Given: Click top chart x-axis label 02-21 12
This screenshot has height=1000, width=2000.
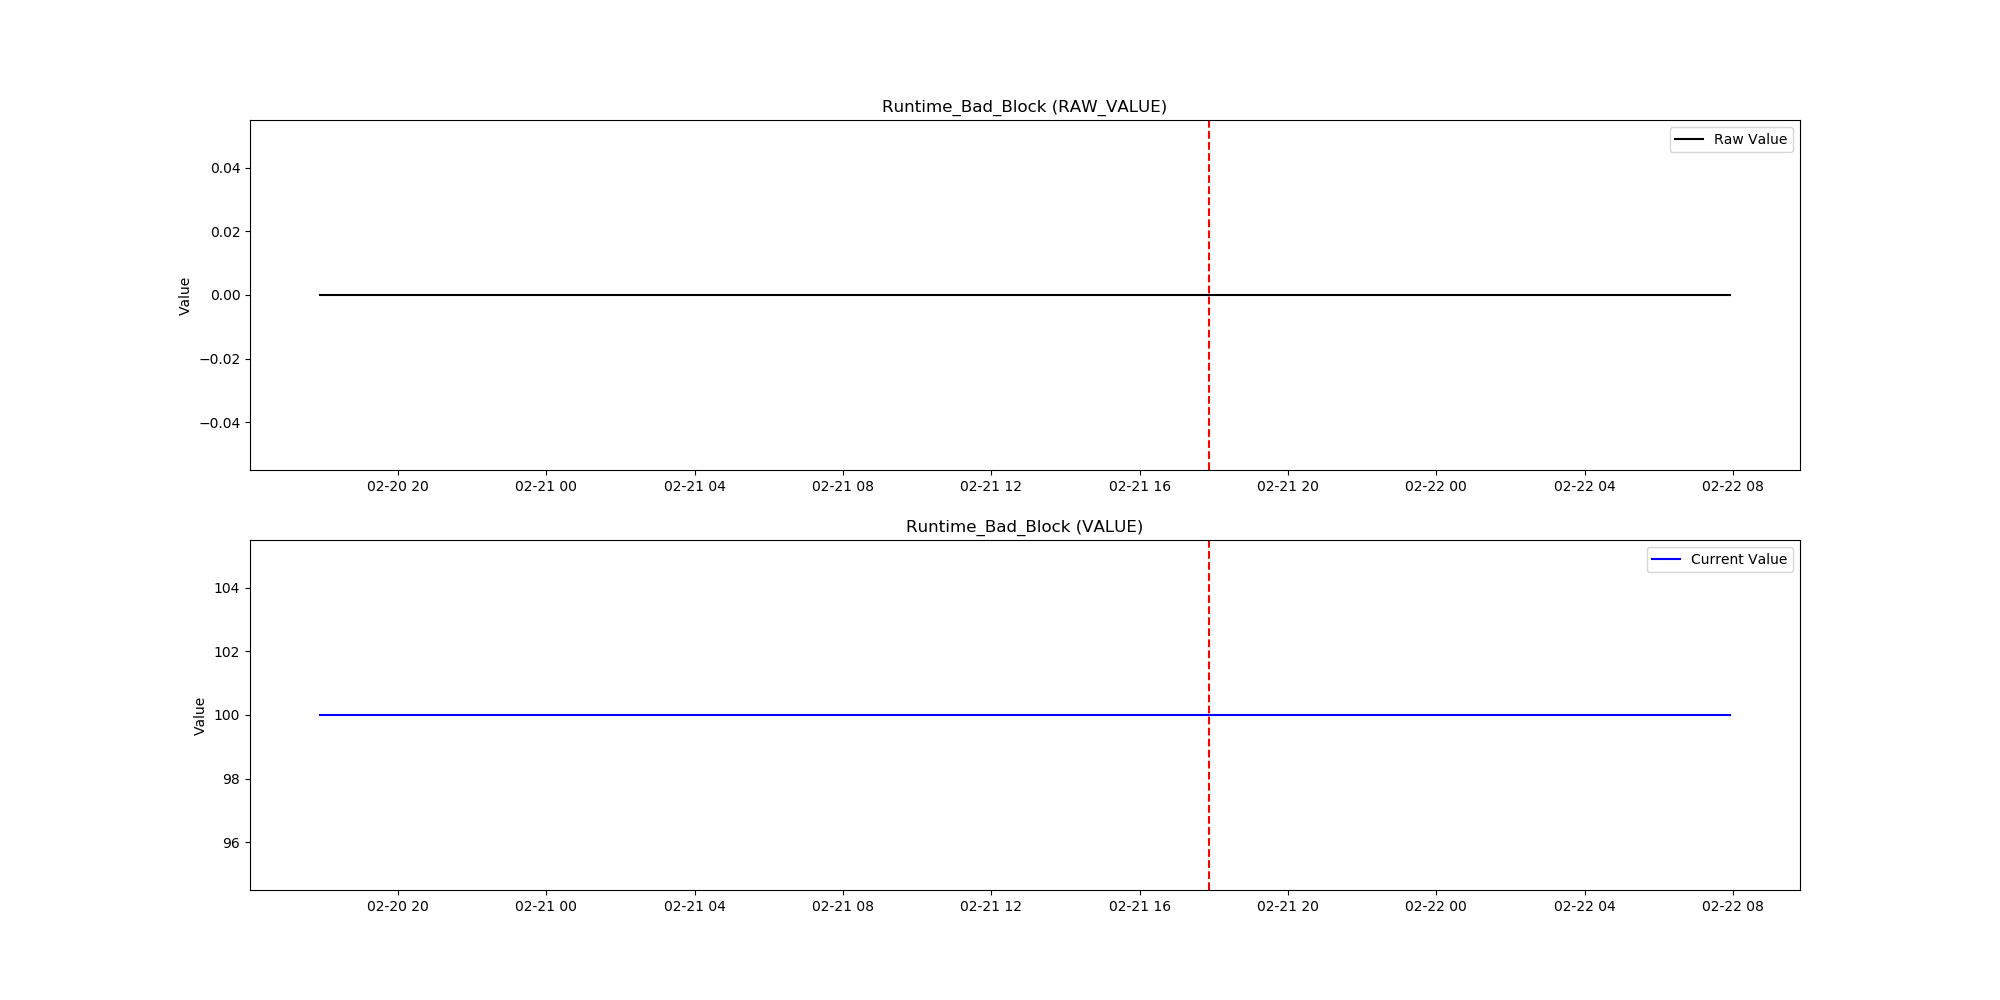Looking at the screenshot, I should [991, 487].
